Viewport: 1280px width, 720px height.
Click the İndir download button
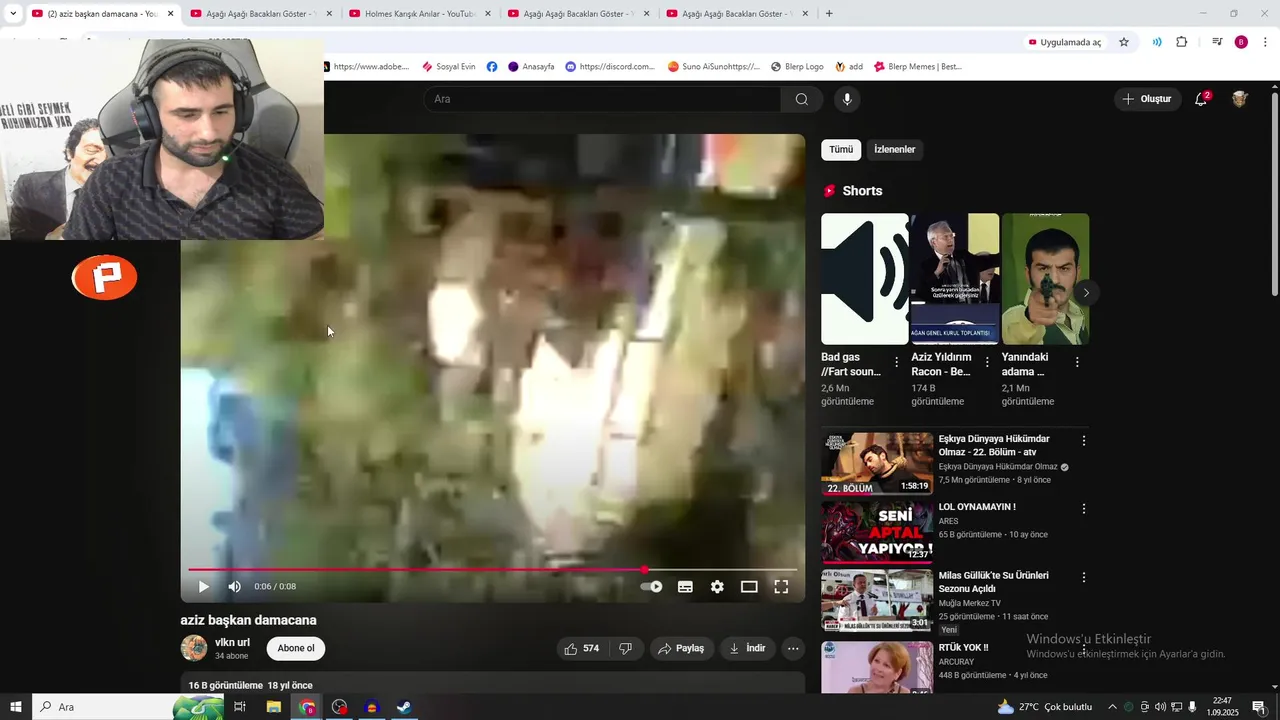747,649
